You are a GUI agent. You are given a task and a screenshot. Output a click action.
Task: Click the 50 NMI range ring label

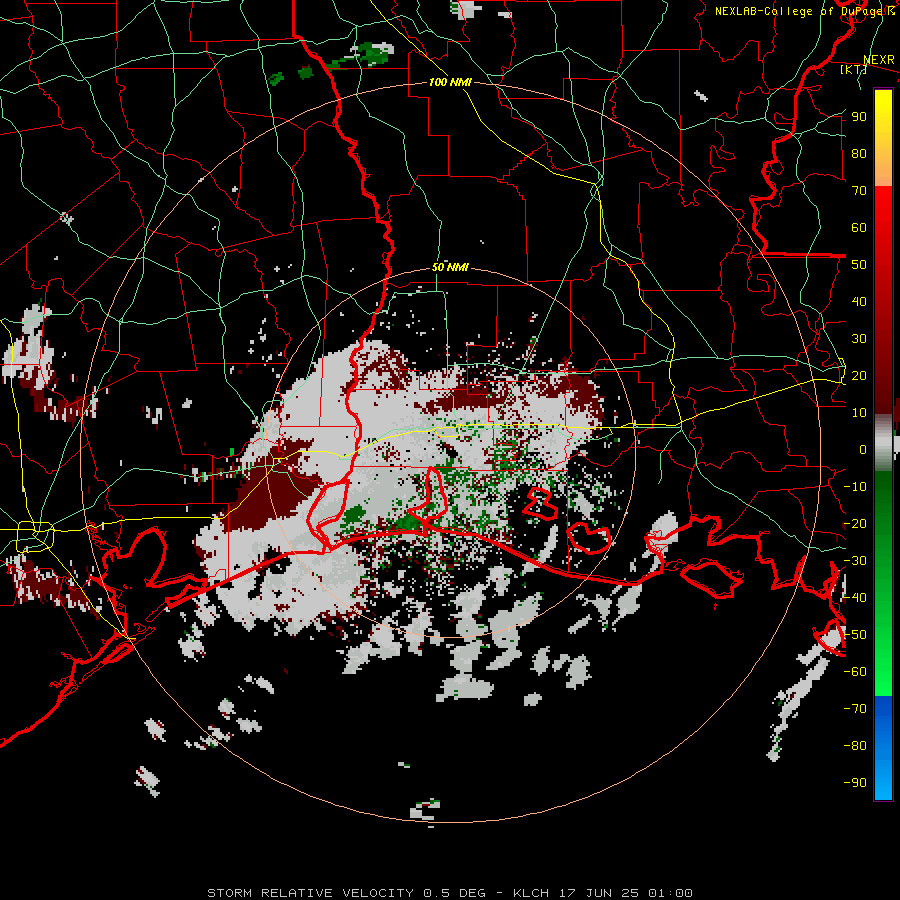(x=450, y=267)
